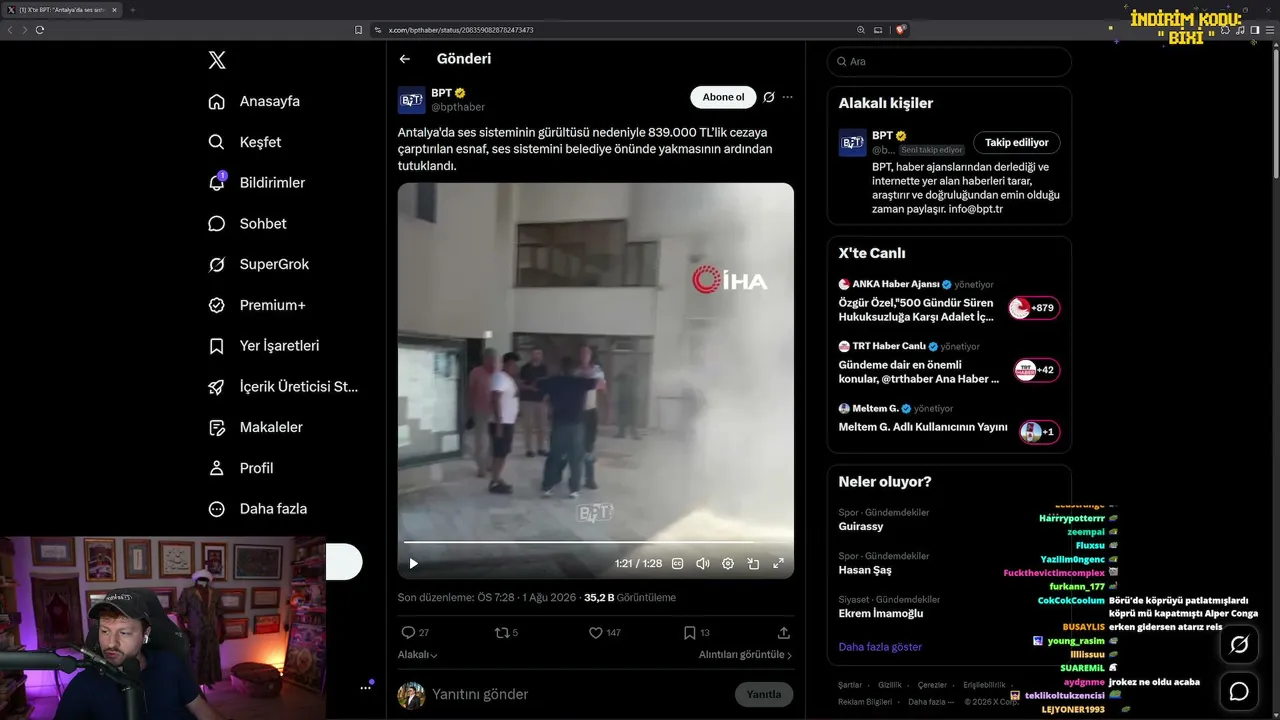Click the video progress bar
The image size is (1280, 720).
point(596,542)
